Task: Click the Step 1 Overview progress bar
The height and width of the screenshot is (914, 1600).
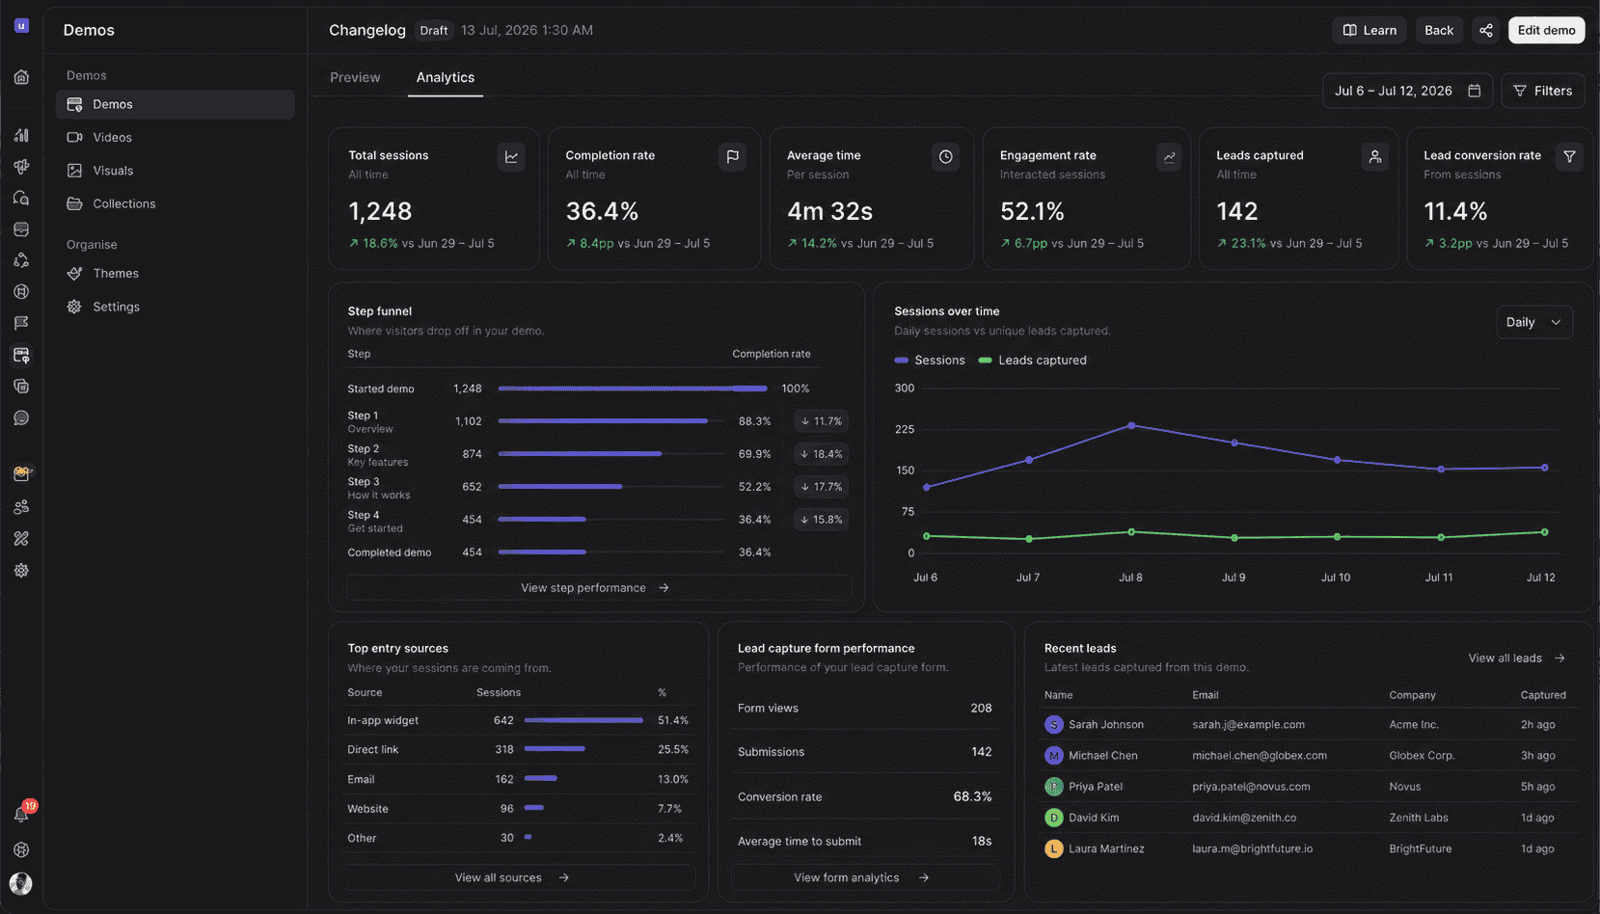Action: [x=610, y=421]
